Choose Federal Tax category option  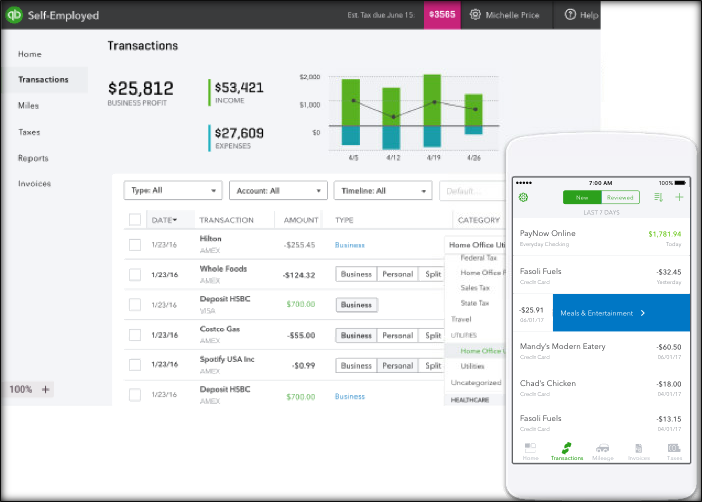[x=478, y=258]
